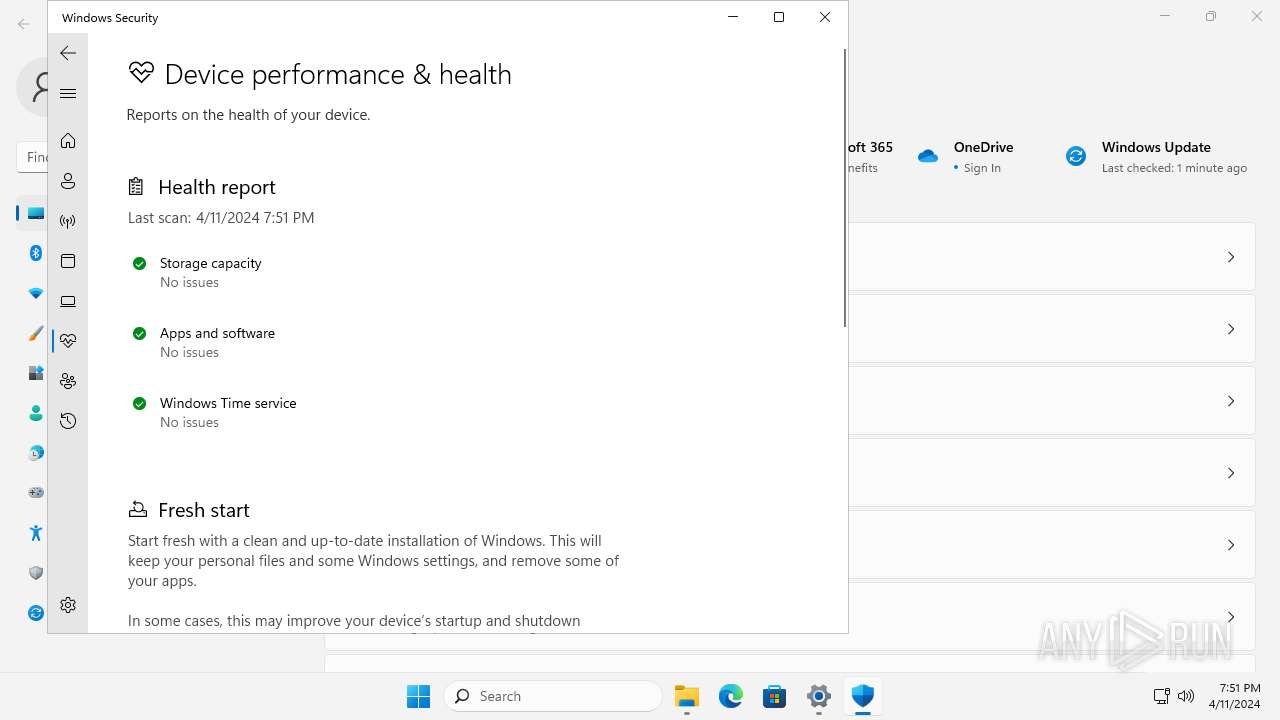Click Windows Security shield in taskbar
Image resolution: width=1280 pixels, height=720 pixels.
click(x=863, y=696)
